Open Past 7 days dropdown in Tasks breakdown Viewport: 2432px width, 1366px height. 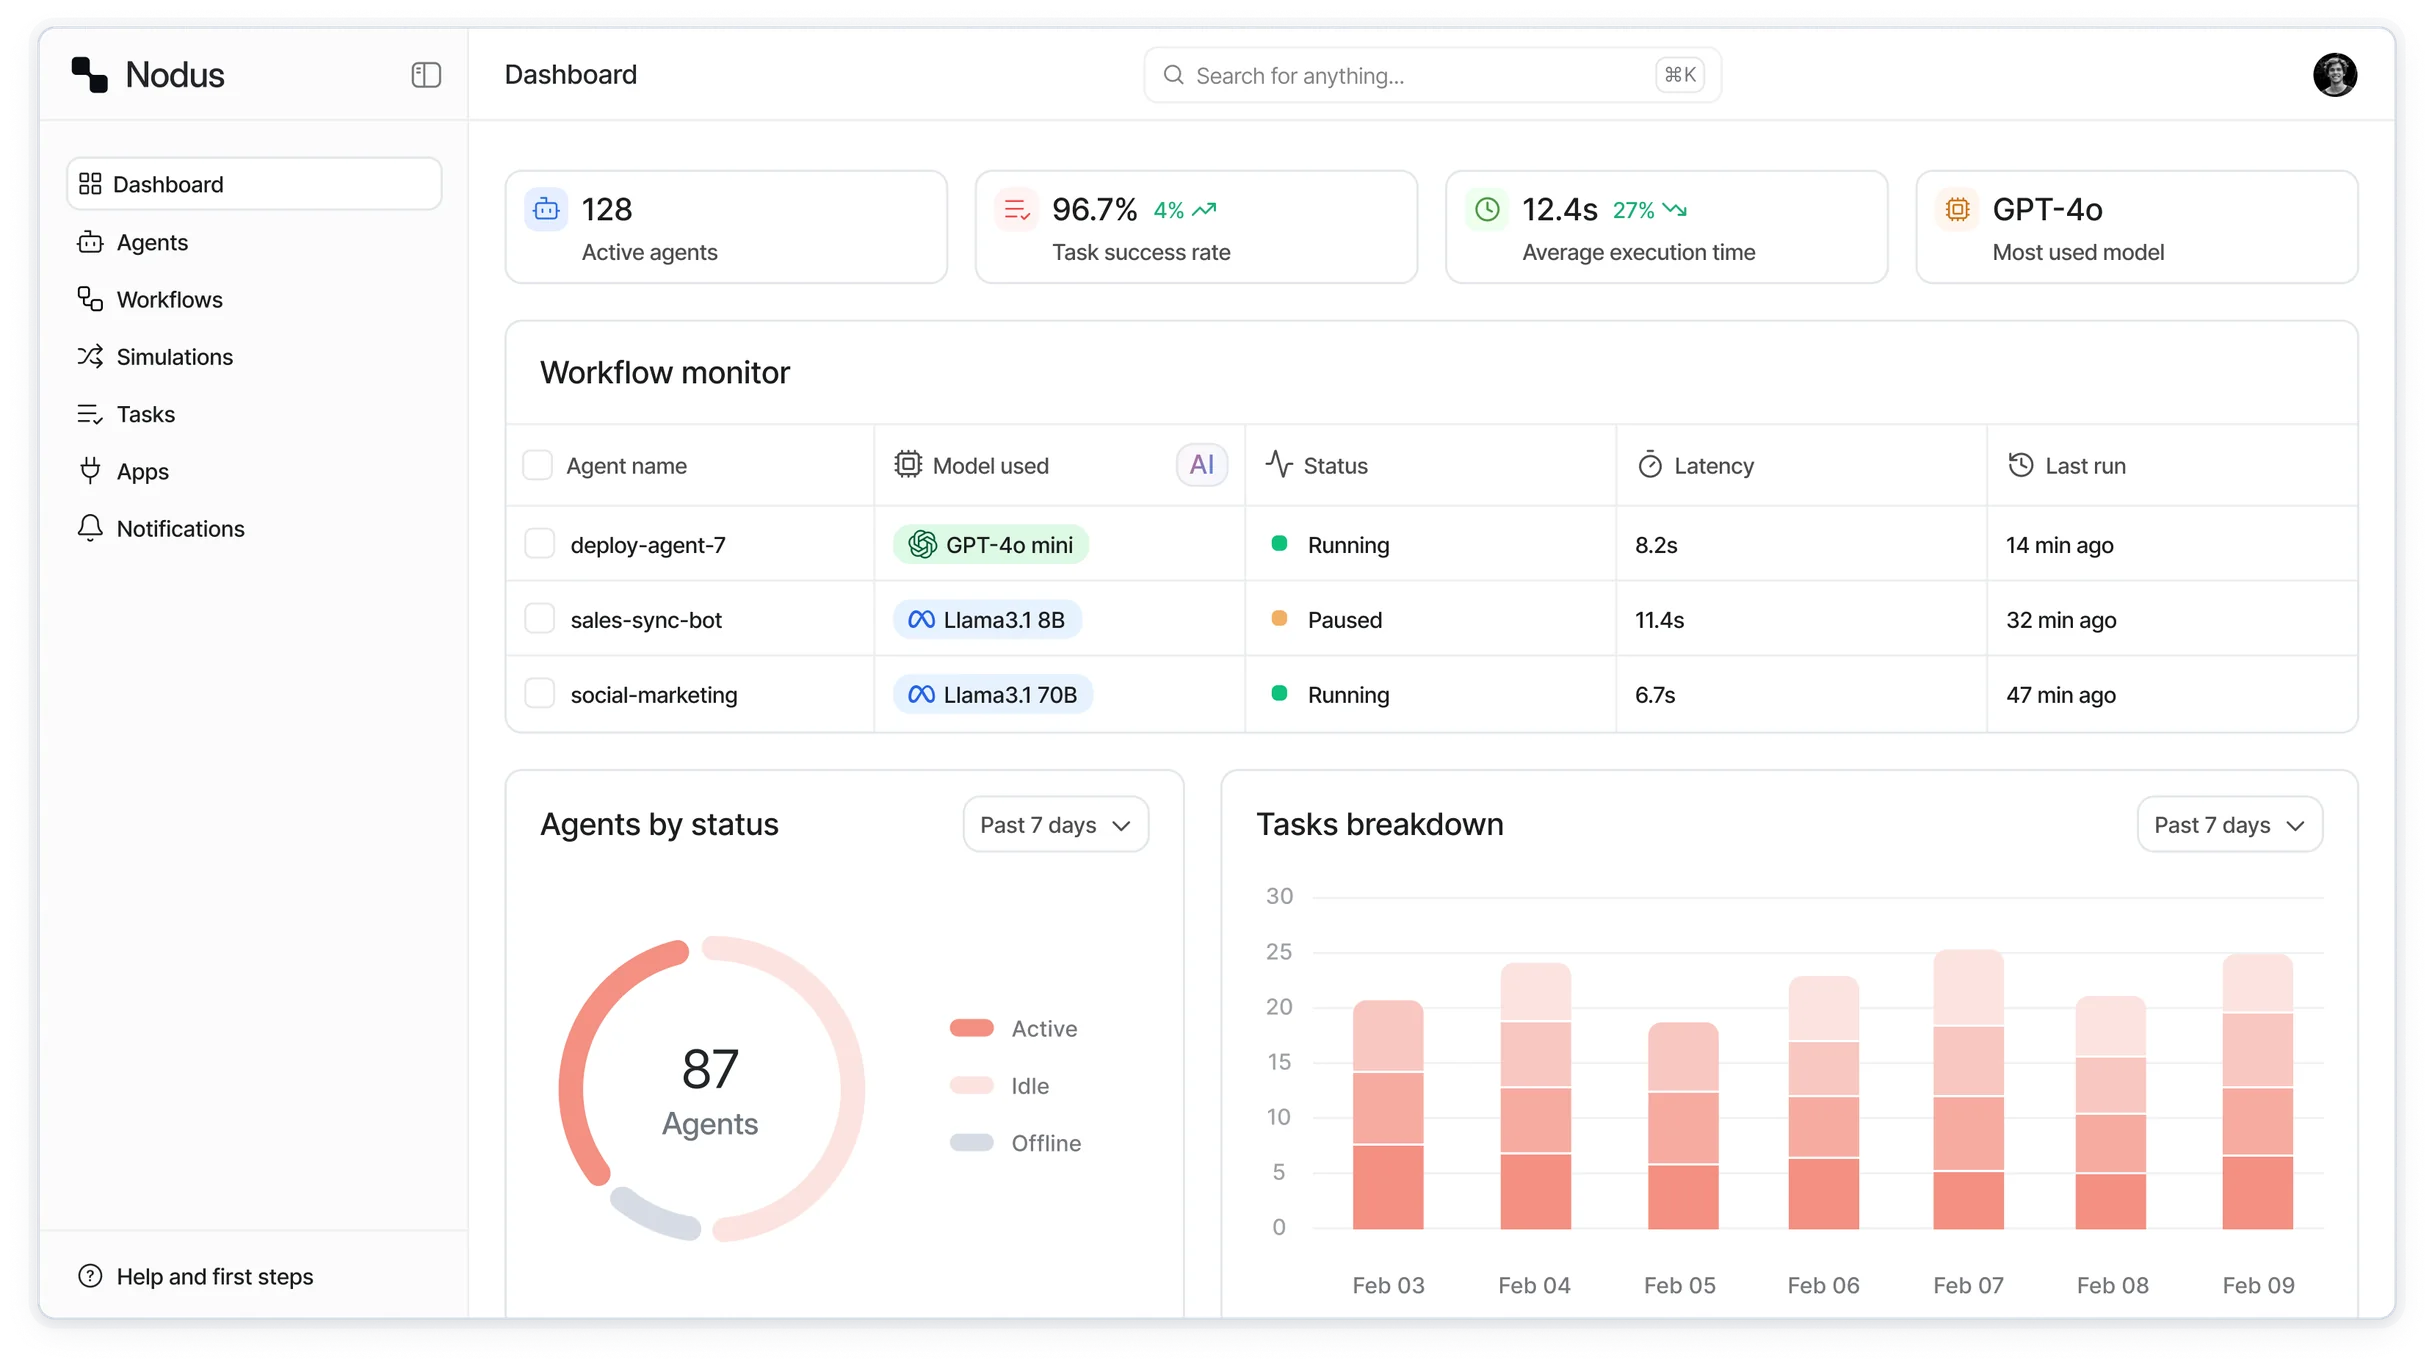pyautogui.click(x=2229, y=825)
